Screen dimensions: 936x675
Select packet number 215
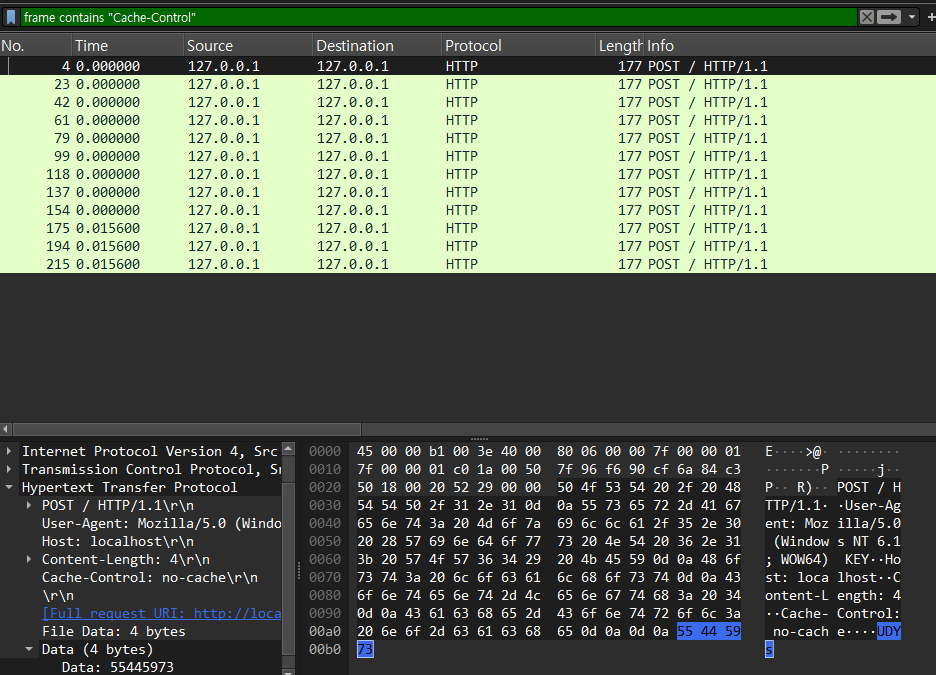click(x=468, y=264)
